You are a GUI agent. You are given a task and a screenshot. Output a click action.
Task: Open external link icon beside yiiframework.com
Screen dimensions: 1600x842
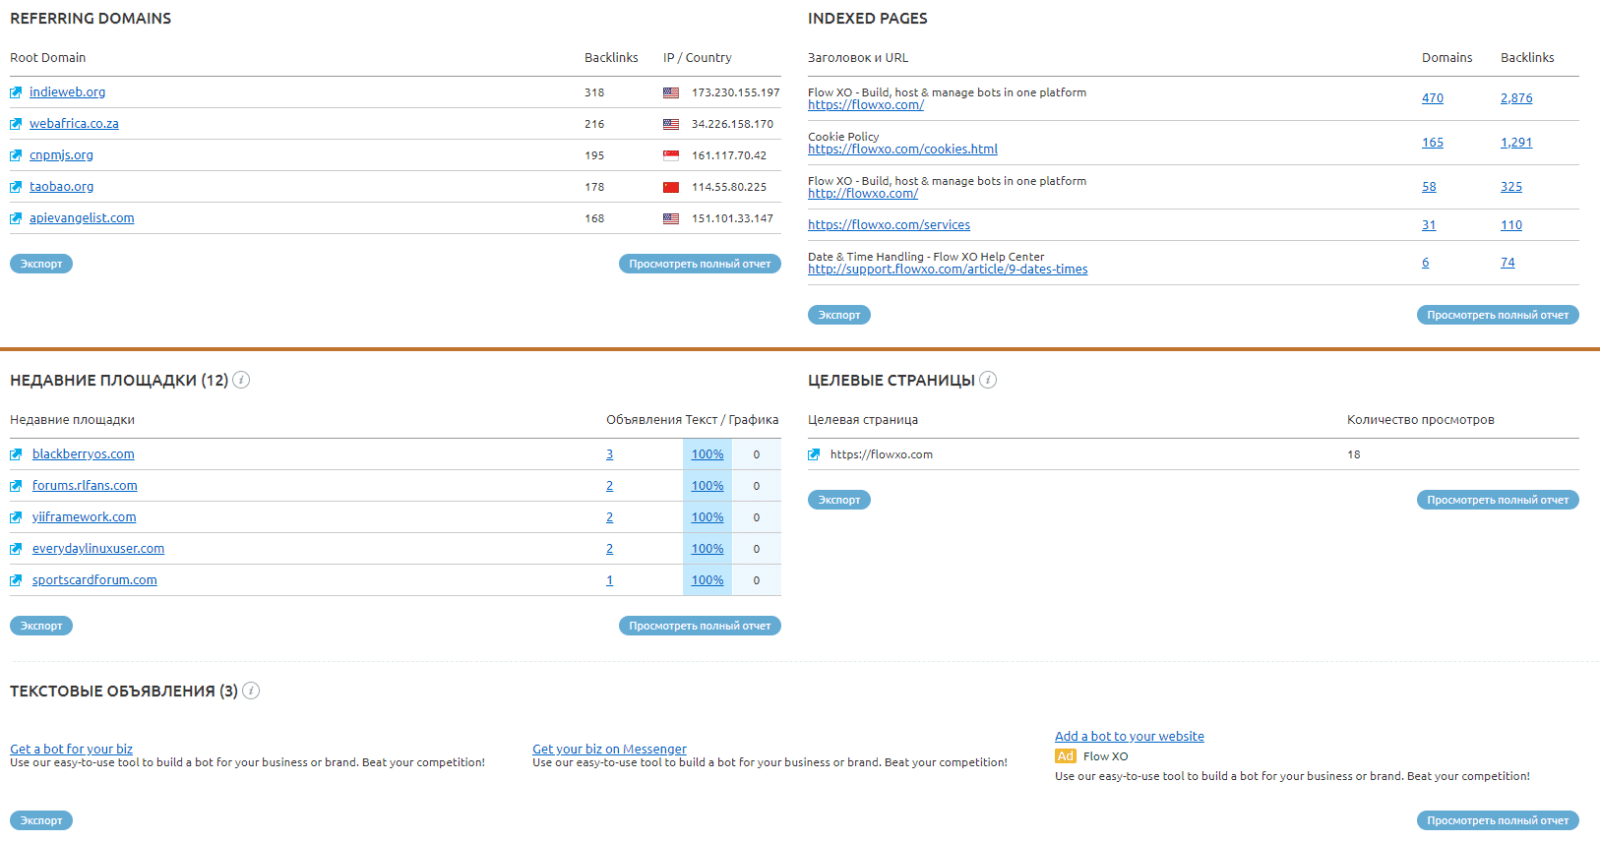16,518
